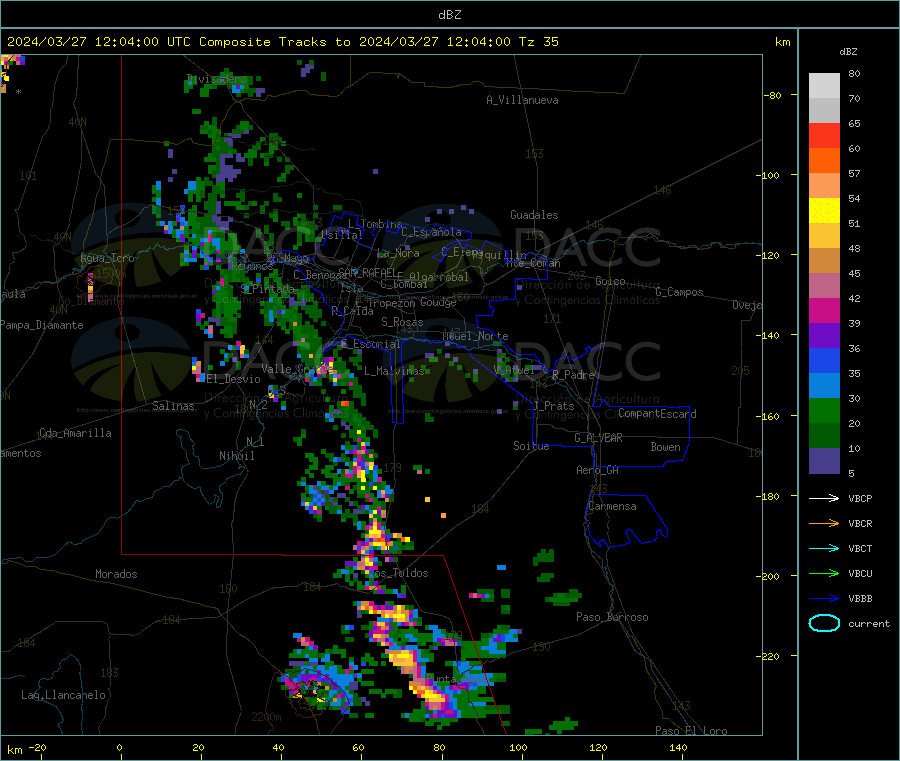The image size is (900, 761).
Task: Click the A_Villanueva map label
Action: (522, 100)
